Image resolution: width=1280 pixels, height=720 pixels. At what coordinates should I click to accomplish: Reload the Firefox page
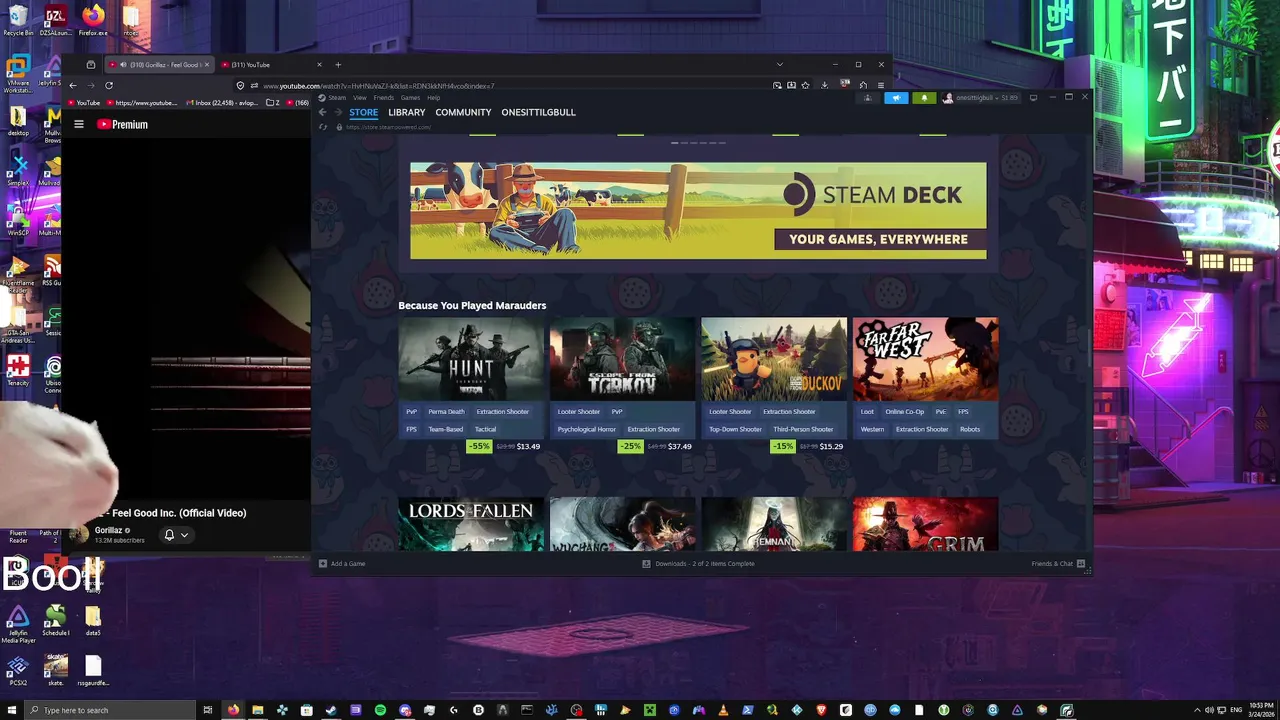(x=109, y=85)
